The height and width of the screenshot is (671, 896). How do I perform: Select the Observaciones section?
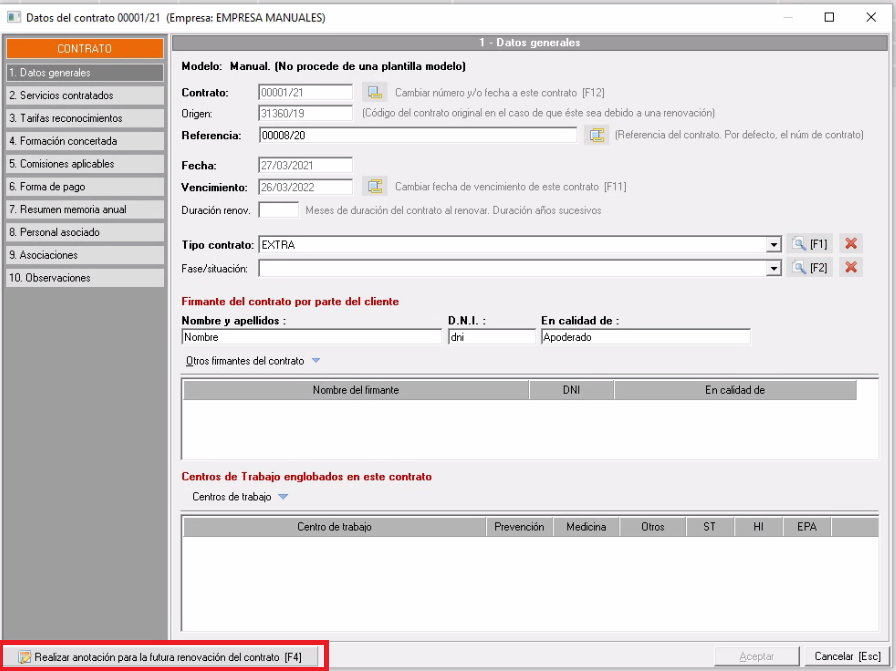[x=84, y=278]
